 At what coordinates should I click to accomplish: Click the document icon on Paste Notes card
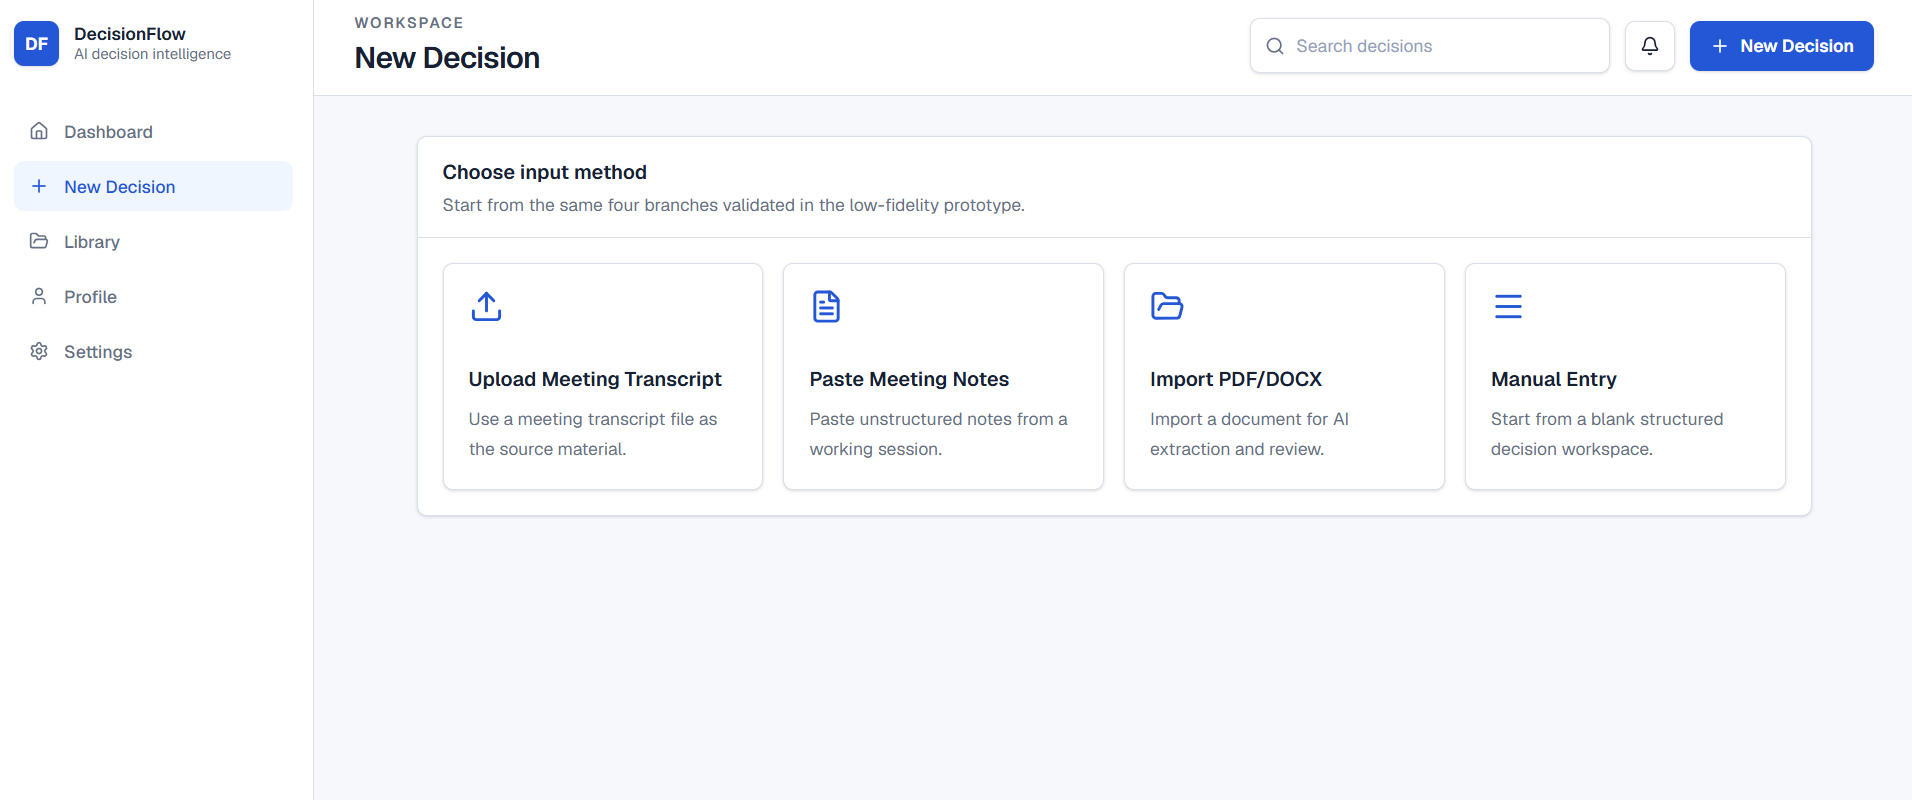826,306
